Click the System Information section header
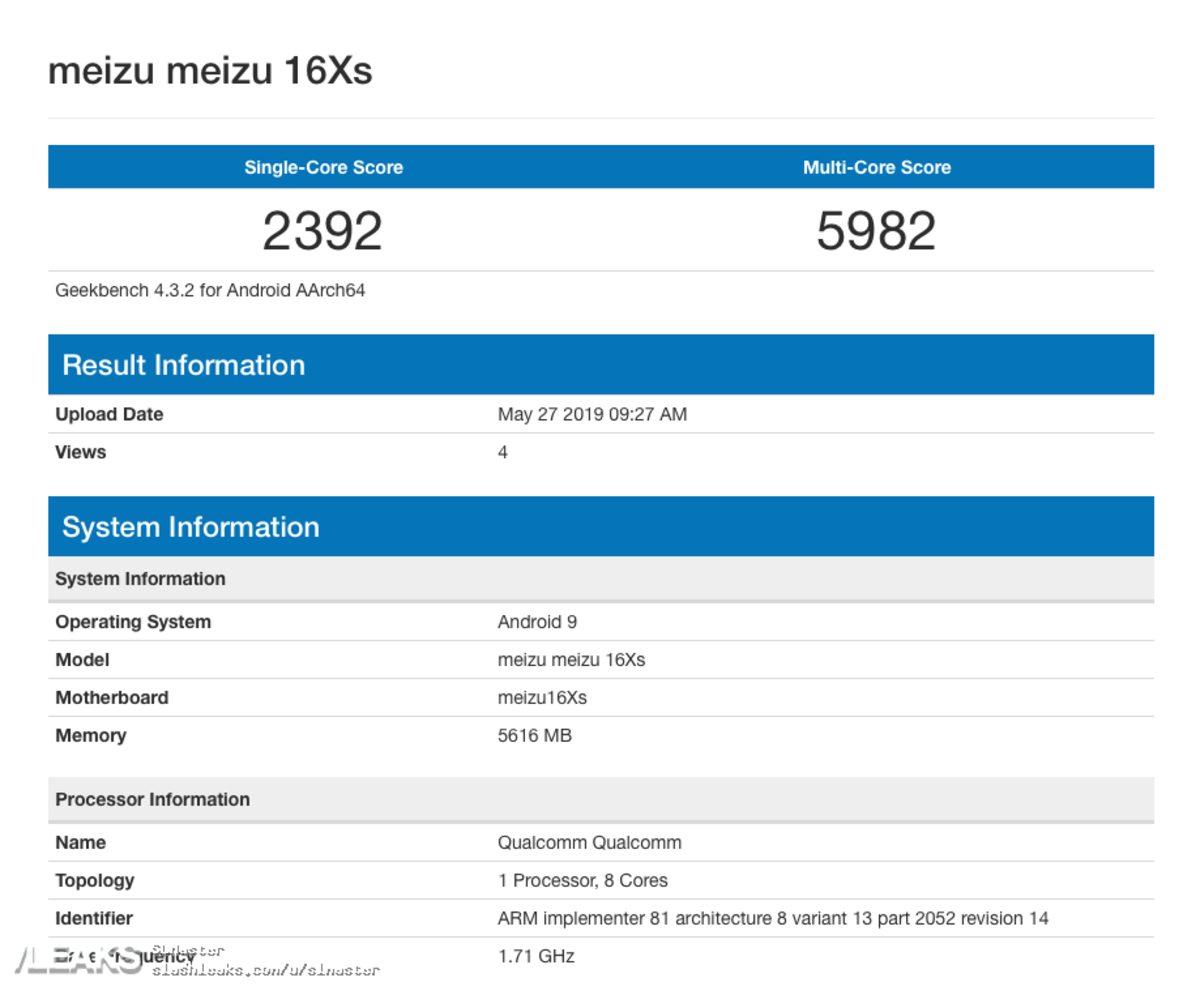Screen dimensions: 1200x999 coord(191,527)
